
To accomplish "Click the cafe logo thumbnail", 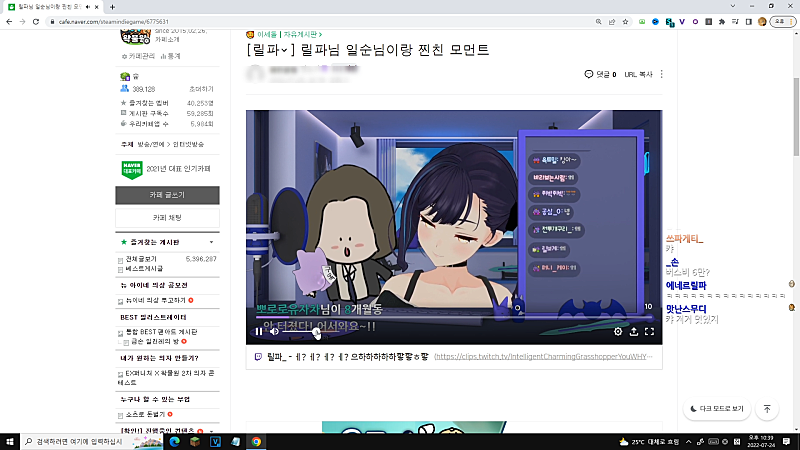I will pos(135,37).
